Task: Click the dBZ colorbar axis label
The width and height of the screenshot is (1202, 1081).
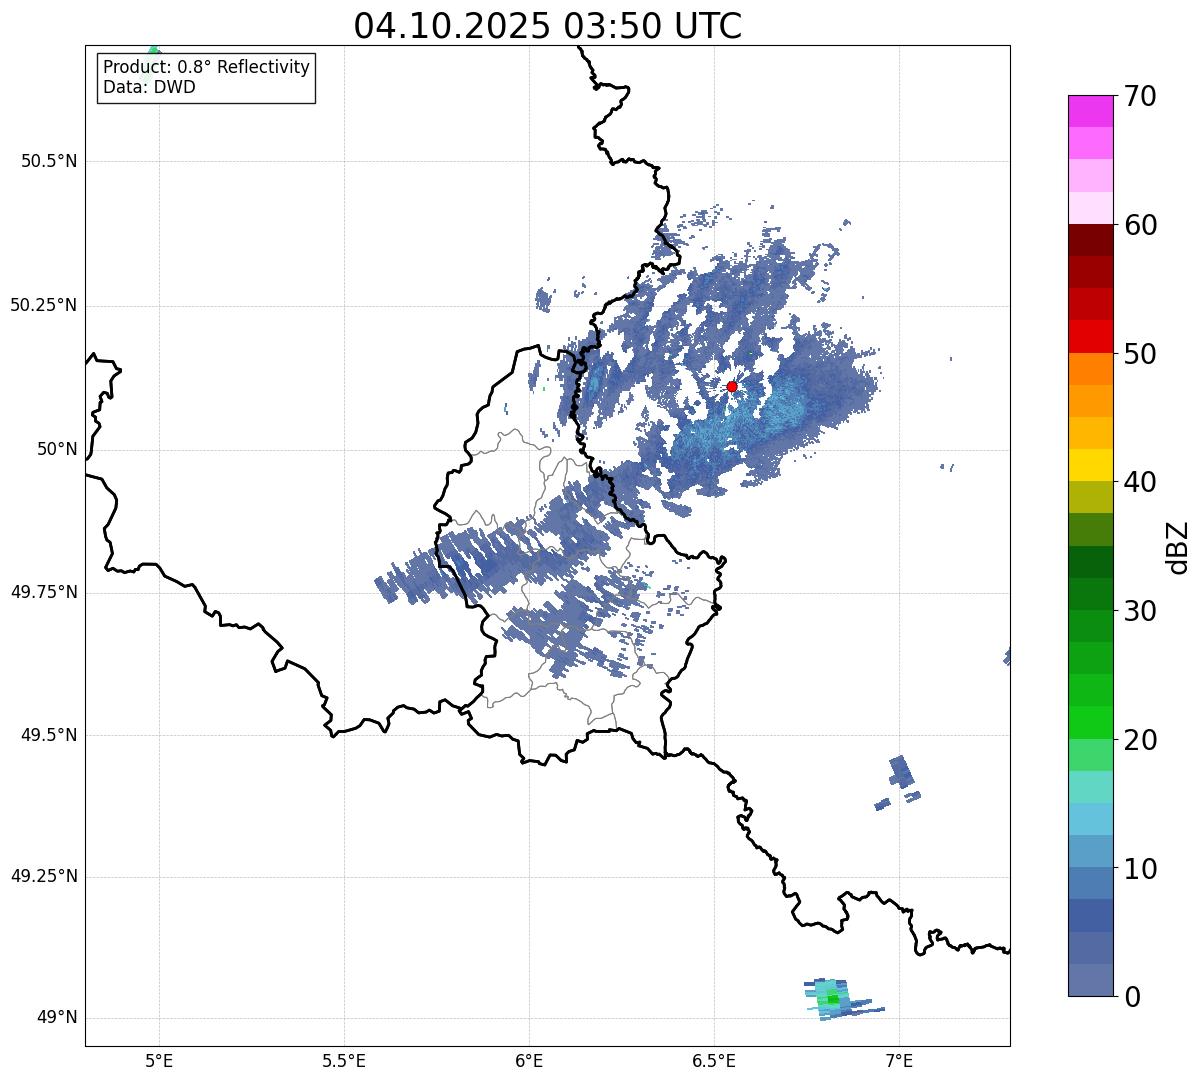Action: tap(1178, 546)
